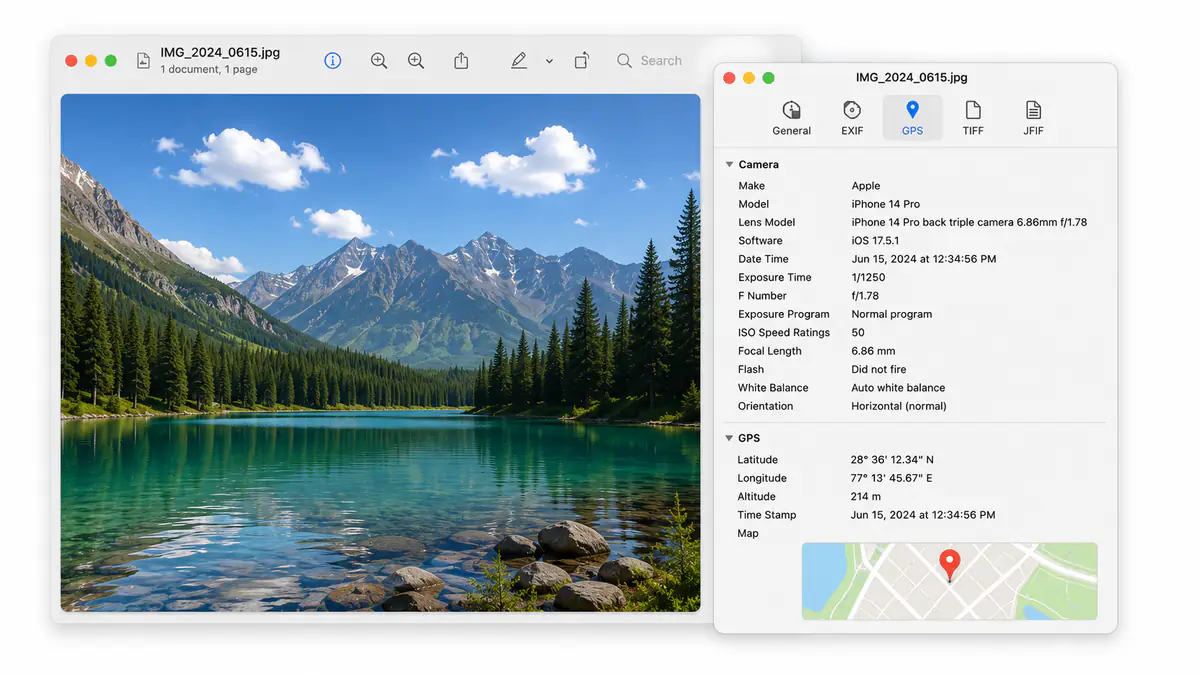The width and height of the screenshot is (1200, 675).
Task: Select the 'Auto white balance' value
Action: click(898, 388)
